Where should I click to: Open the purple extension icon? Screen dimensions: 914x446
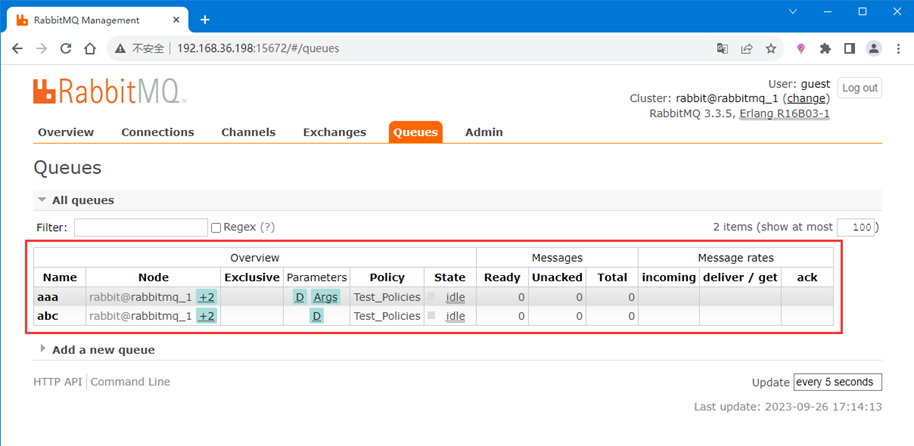click(801, 49)
